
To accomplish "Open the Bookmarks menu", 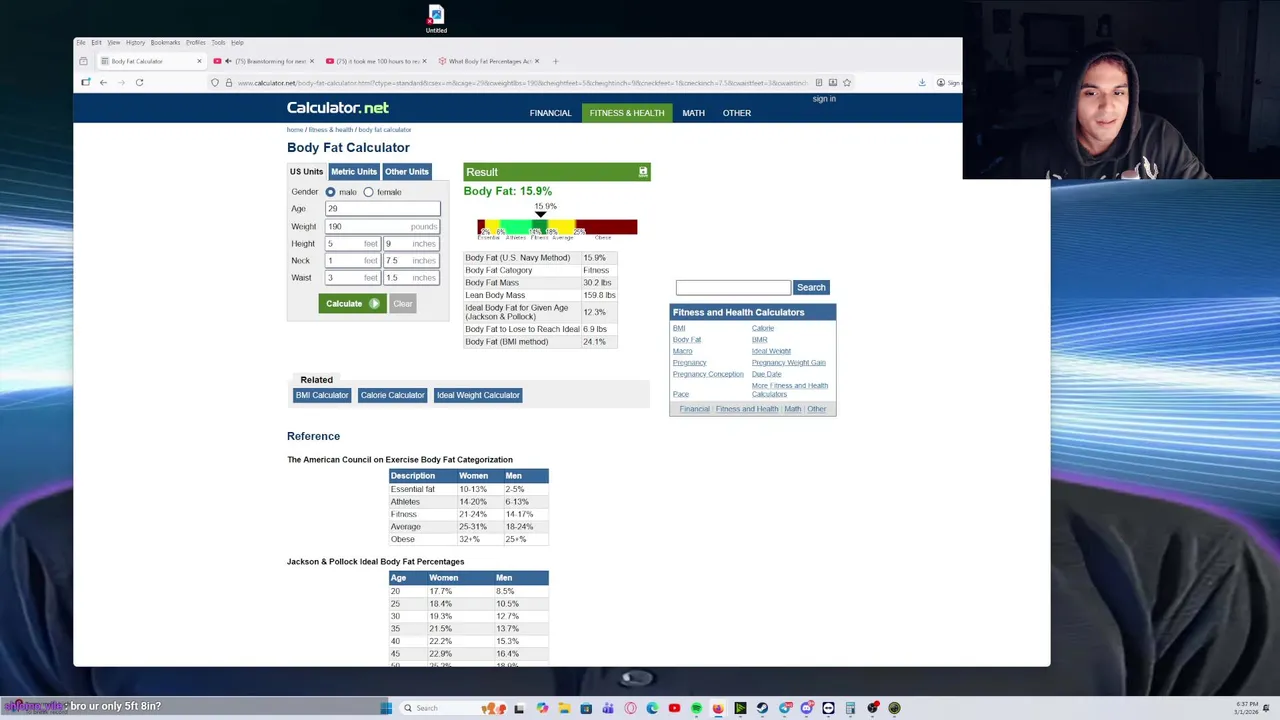I will 165,42.
